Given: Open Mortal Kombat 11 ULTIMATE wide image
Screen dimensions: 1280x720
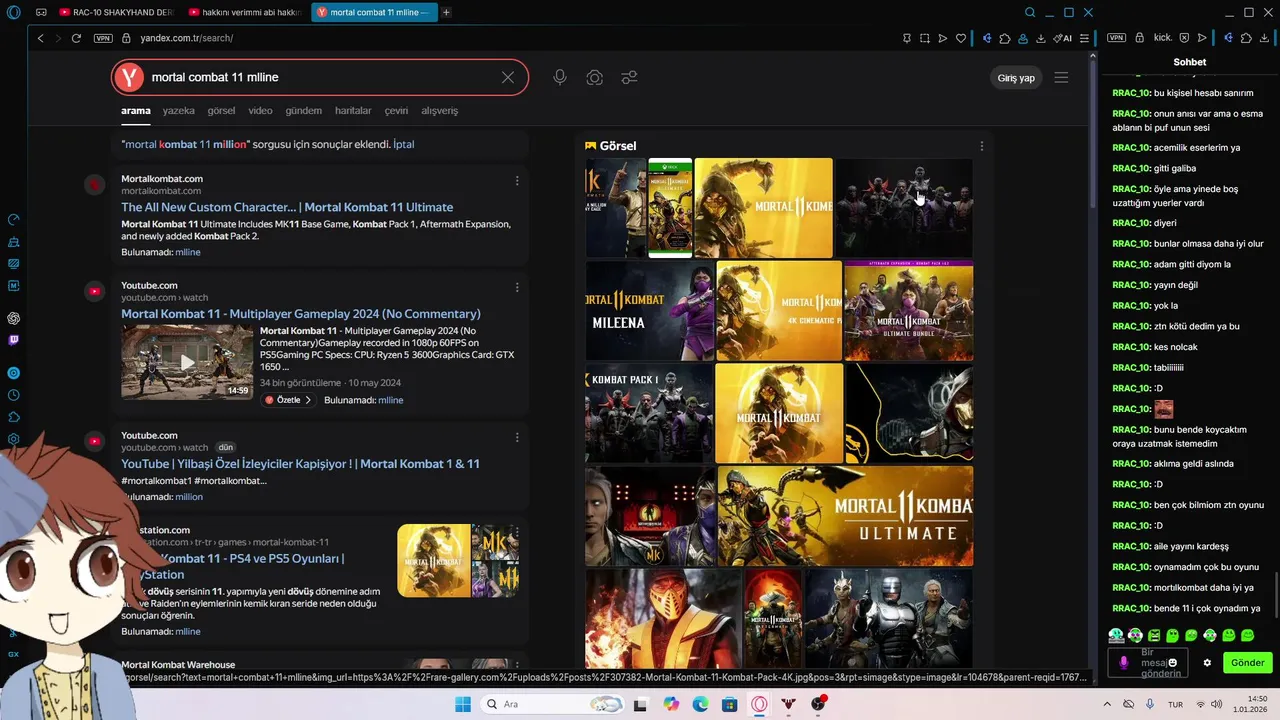Looking at the screenshot, I should point(845,516).
